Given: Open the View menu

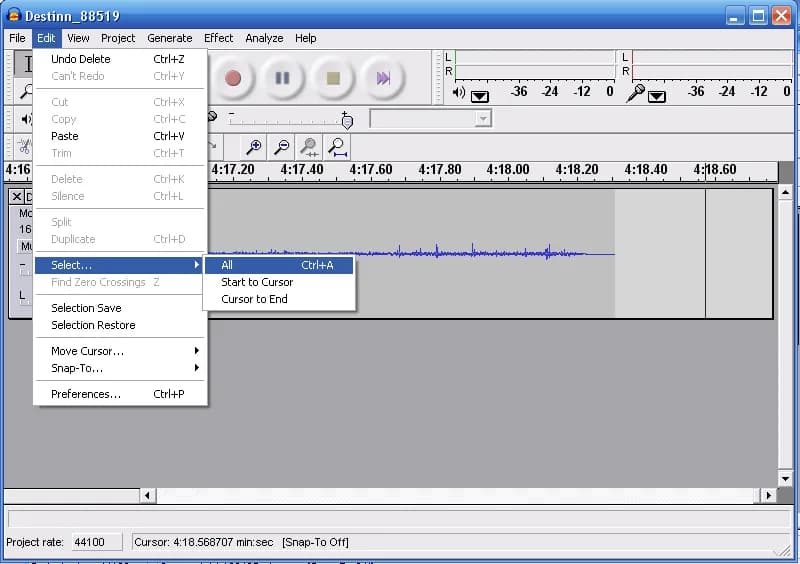Looking at the screenshot, I should click(78, 38).
